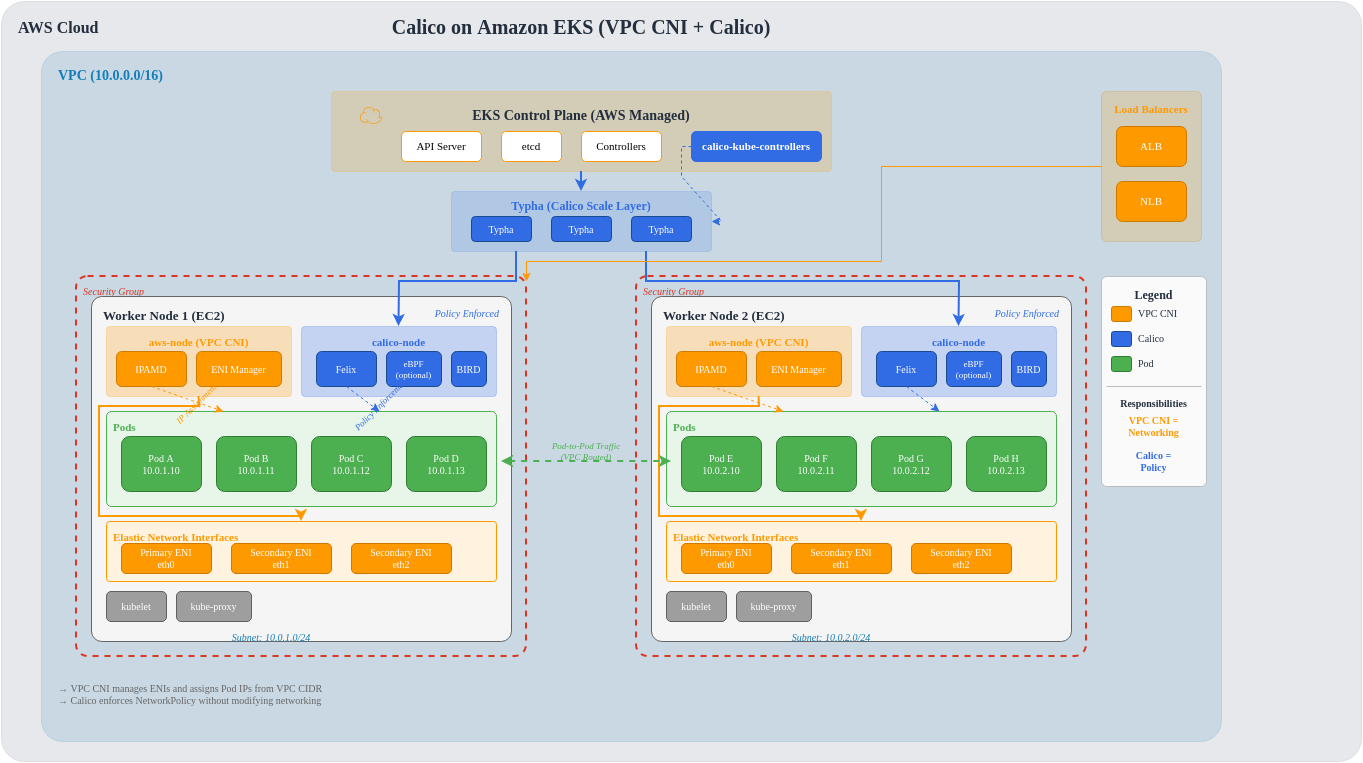This screenshot has height=763, width=1363.
Task: Click the ALB load balancer block
Action: (1151, 147)
